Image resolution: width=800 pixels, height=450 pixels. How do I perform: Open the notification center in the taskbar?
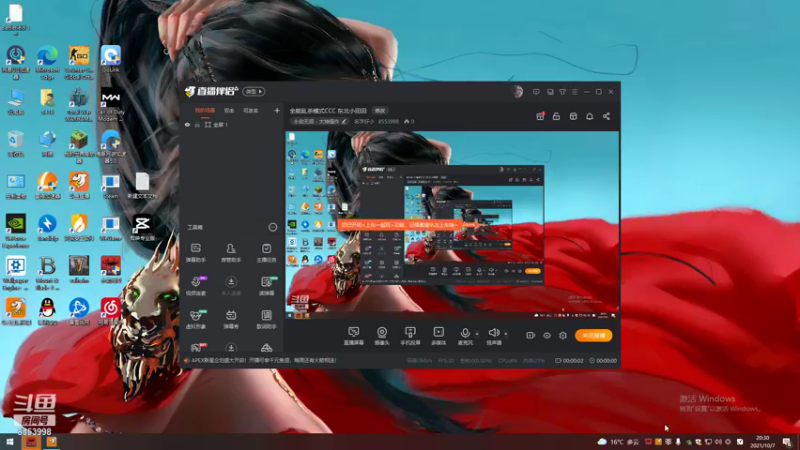click(x=787, y=442)
